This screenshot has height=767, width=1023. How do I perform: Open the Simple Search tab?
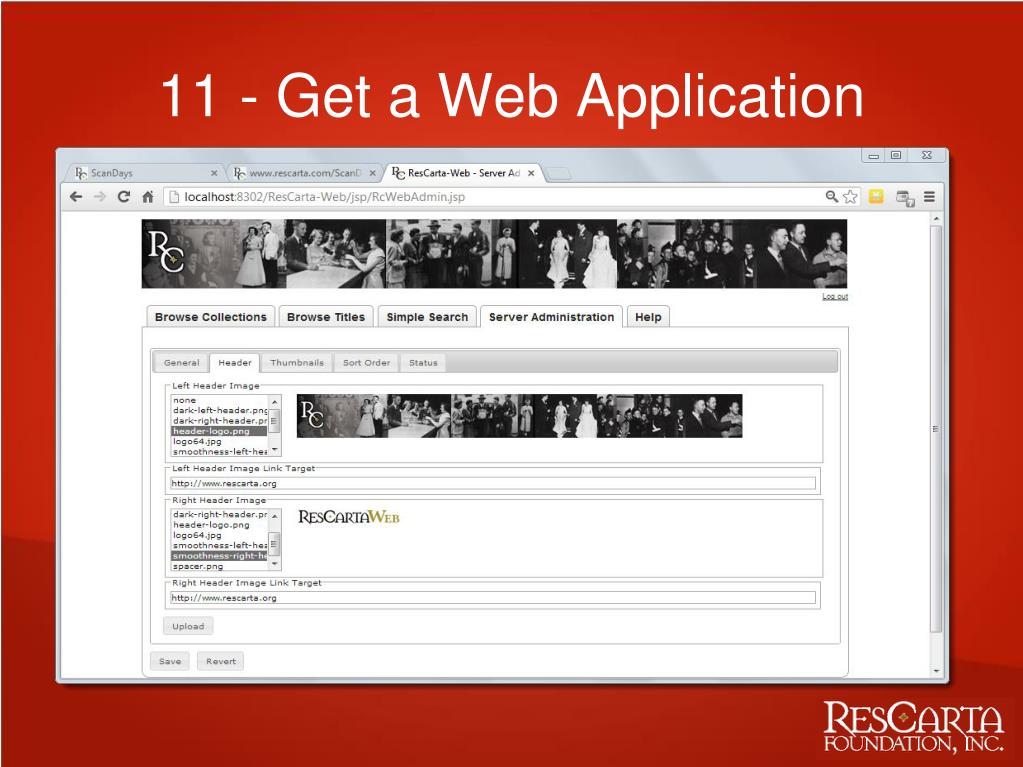[427, 317]
